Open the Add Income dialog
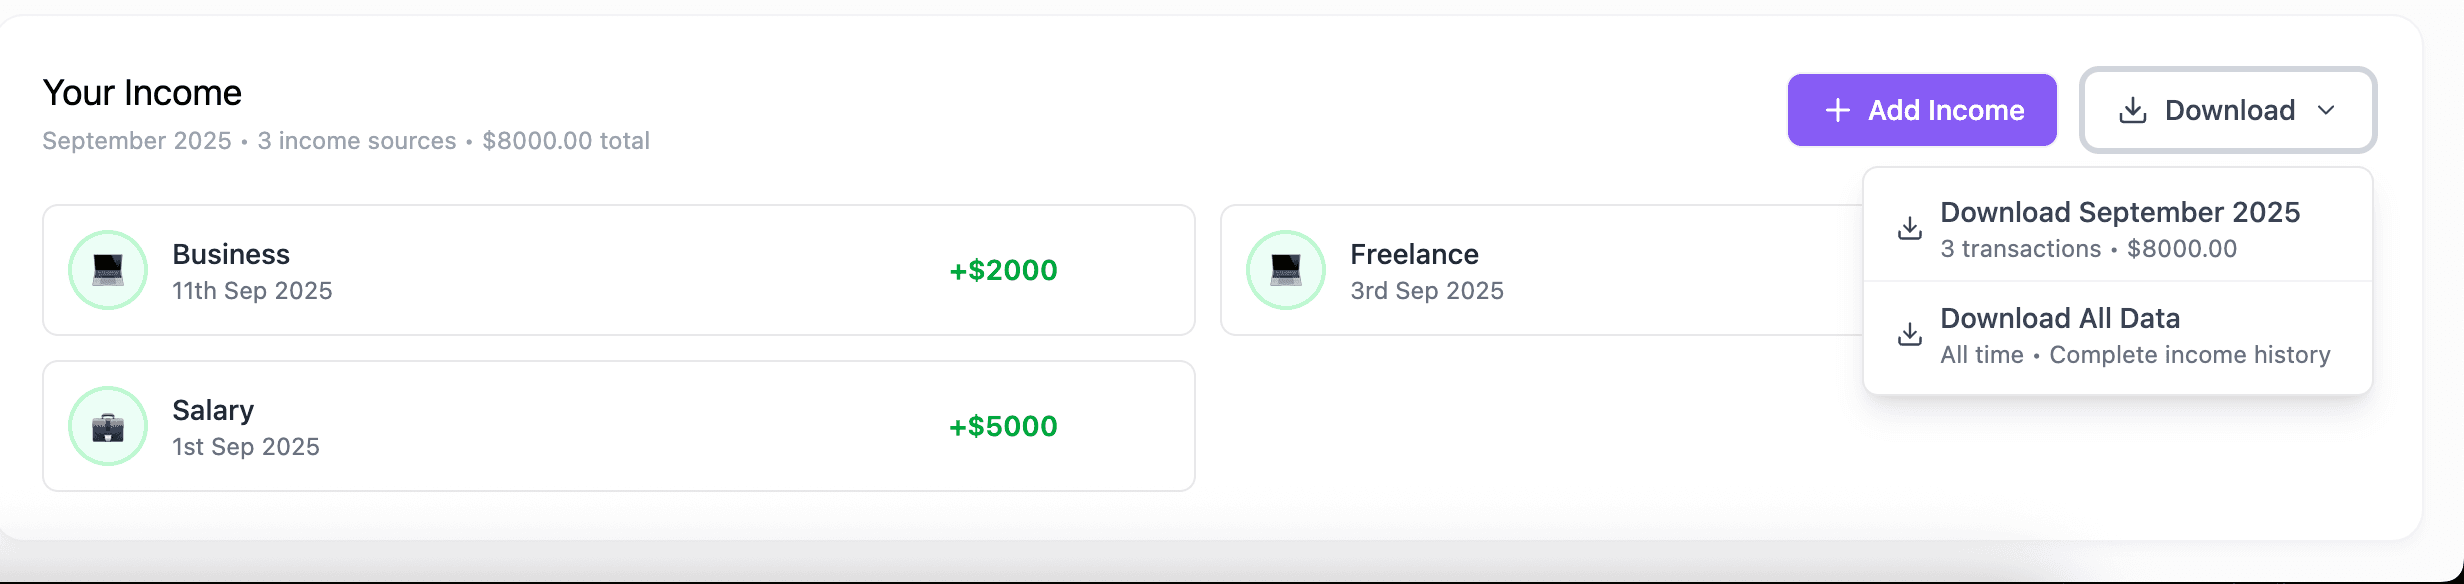 (x=1921, y=110)
